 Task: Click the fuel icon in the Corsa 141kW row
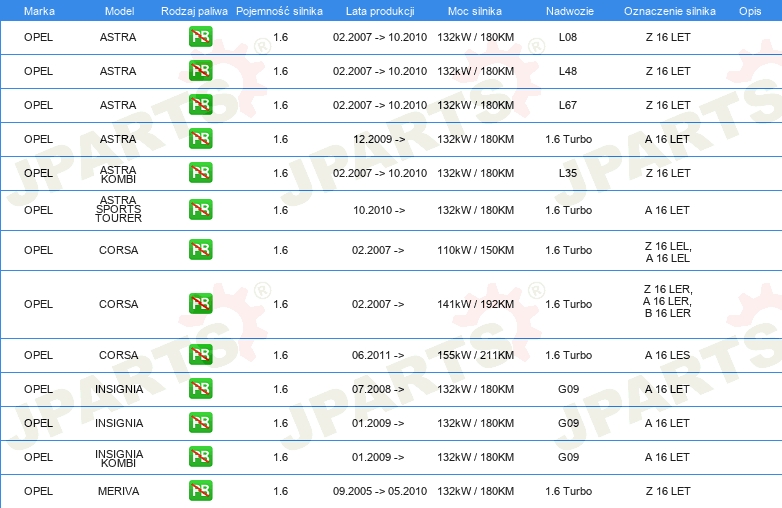(200, 303)
